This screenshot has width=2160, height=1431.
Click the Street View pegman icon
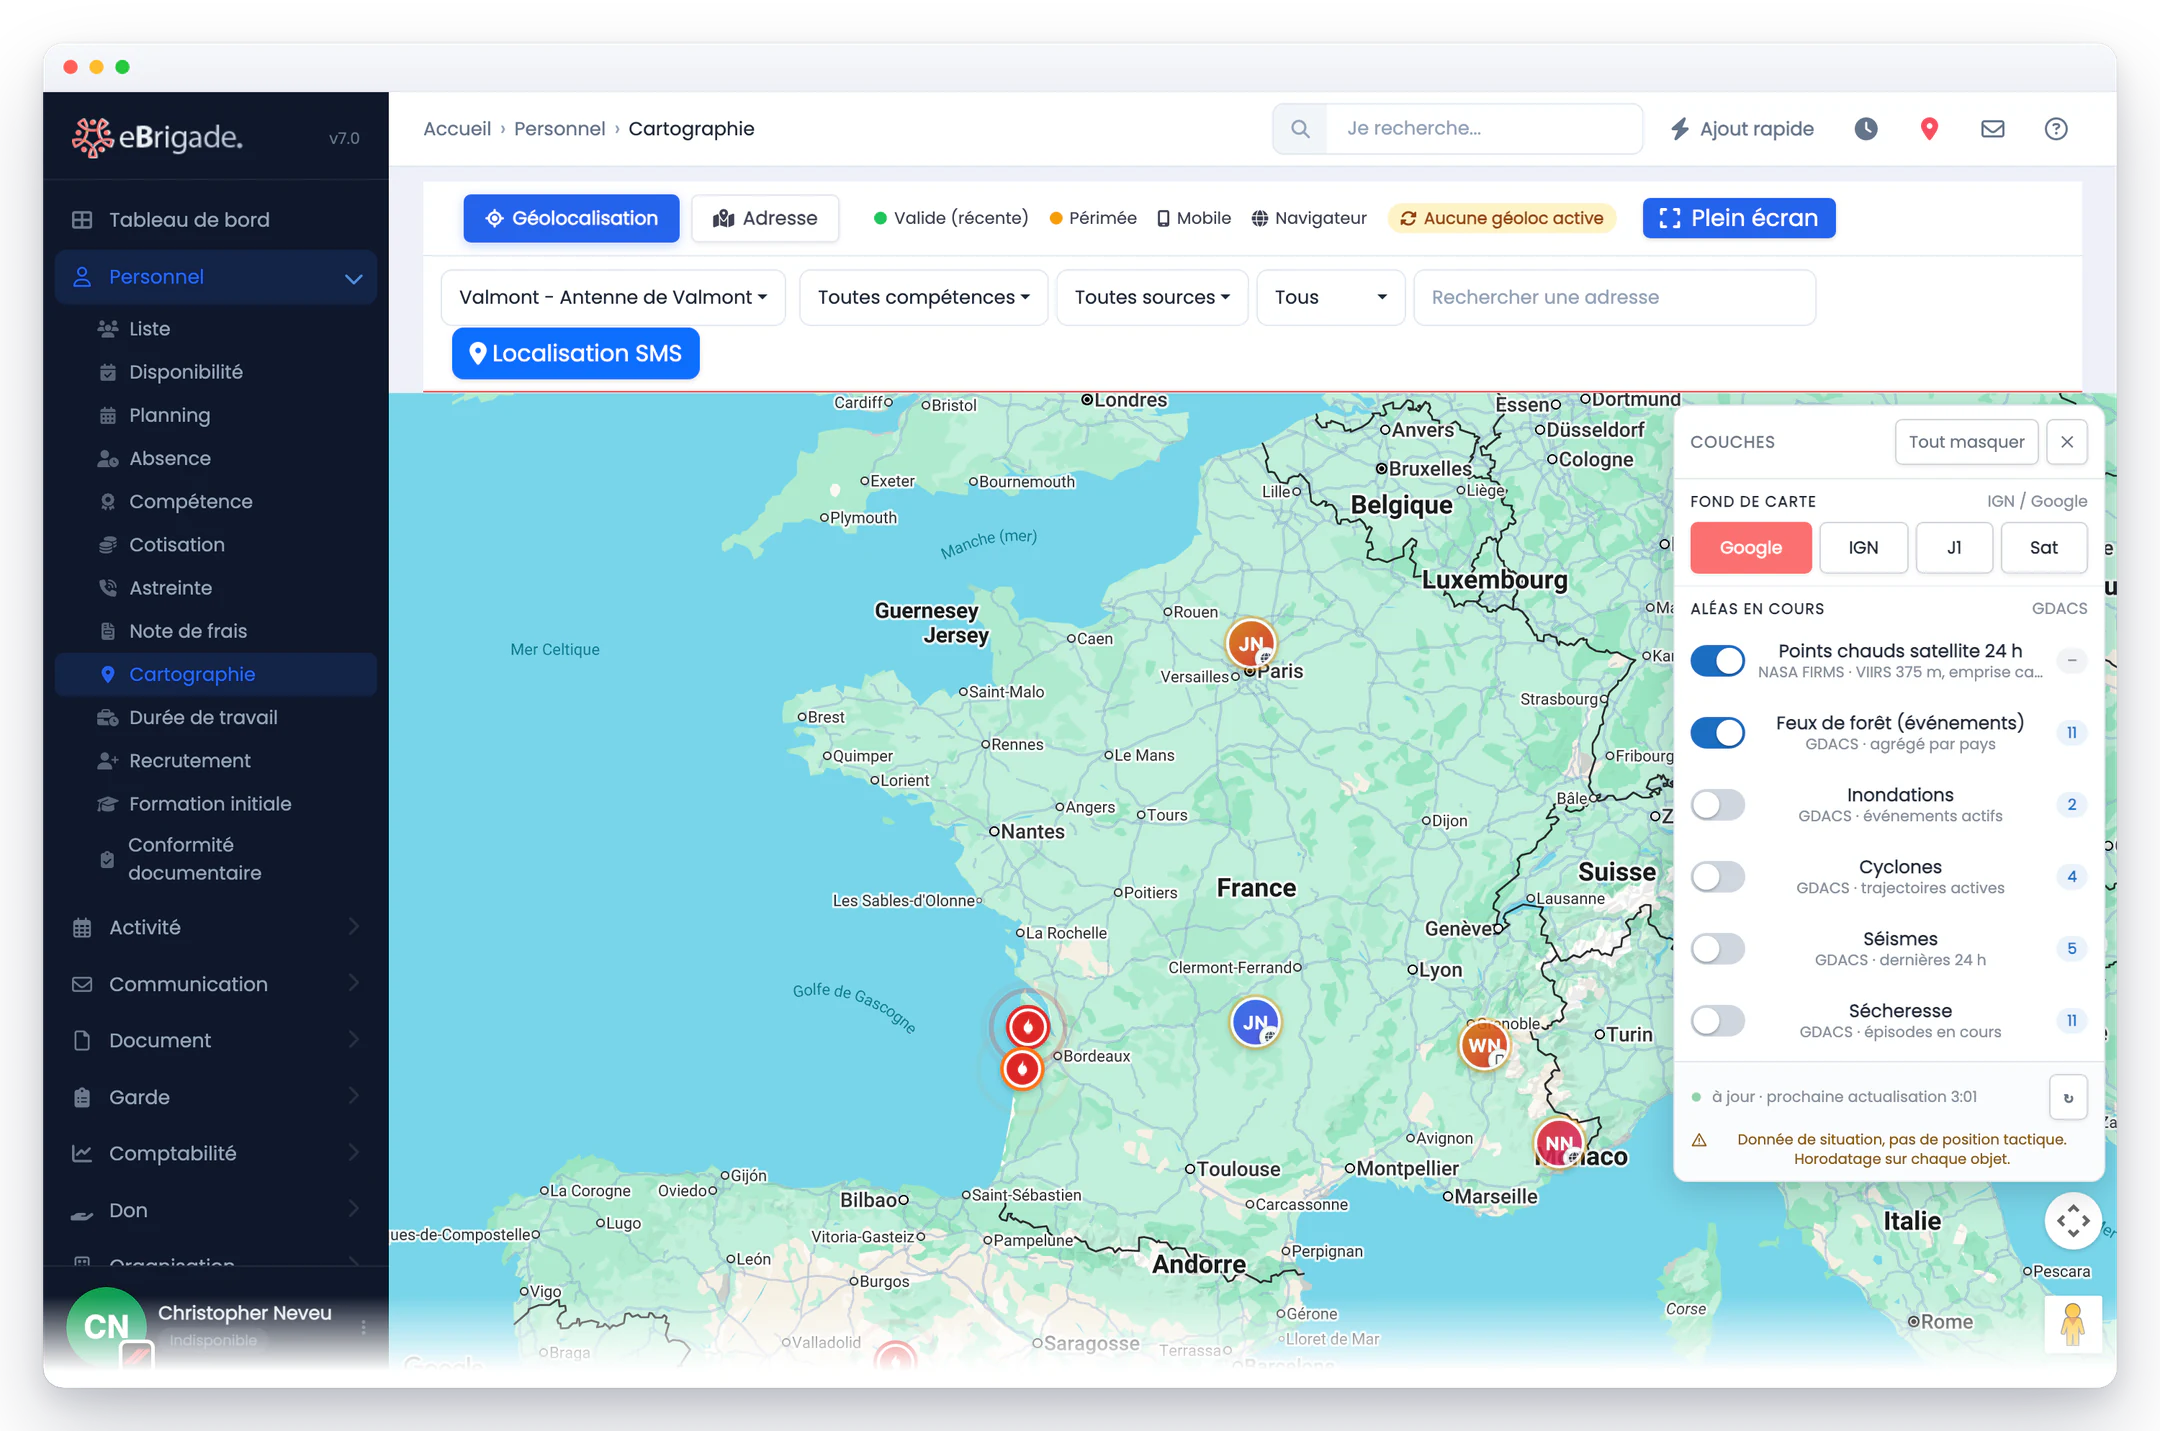(2073, 1324)
